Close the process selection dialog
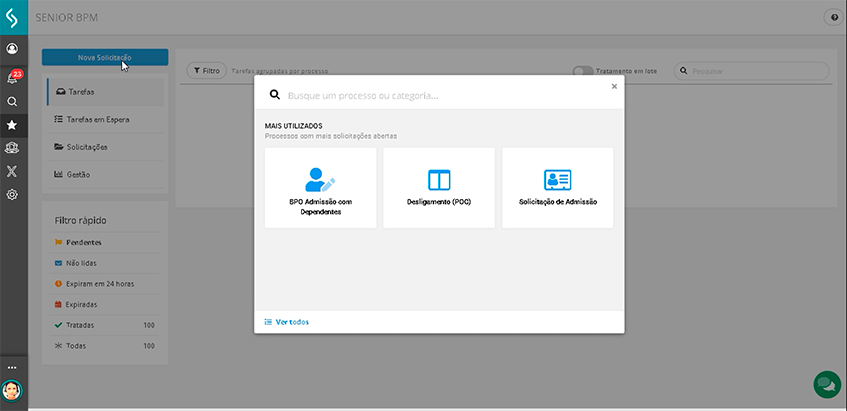The height and width of the screenshot is (411, 847). 614,87
